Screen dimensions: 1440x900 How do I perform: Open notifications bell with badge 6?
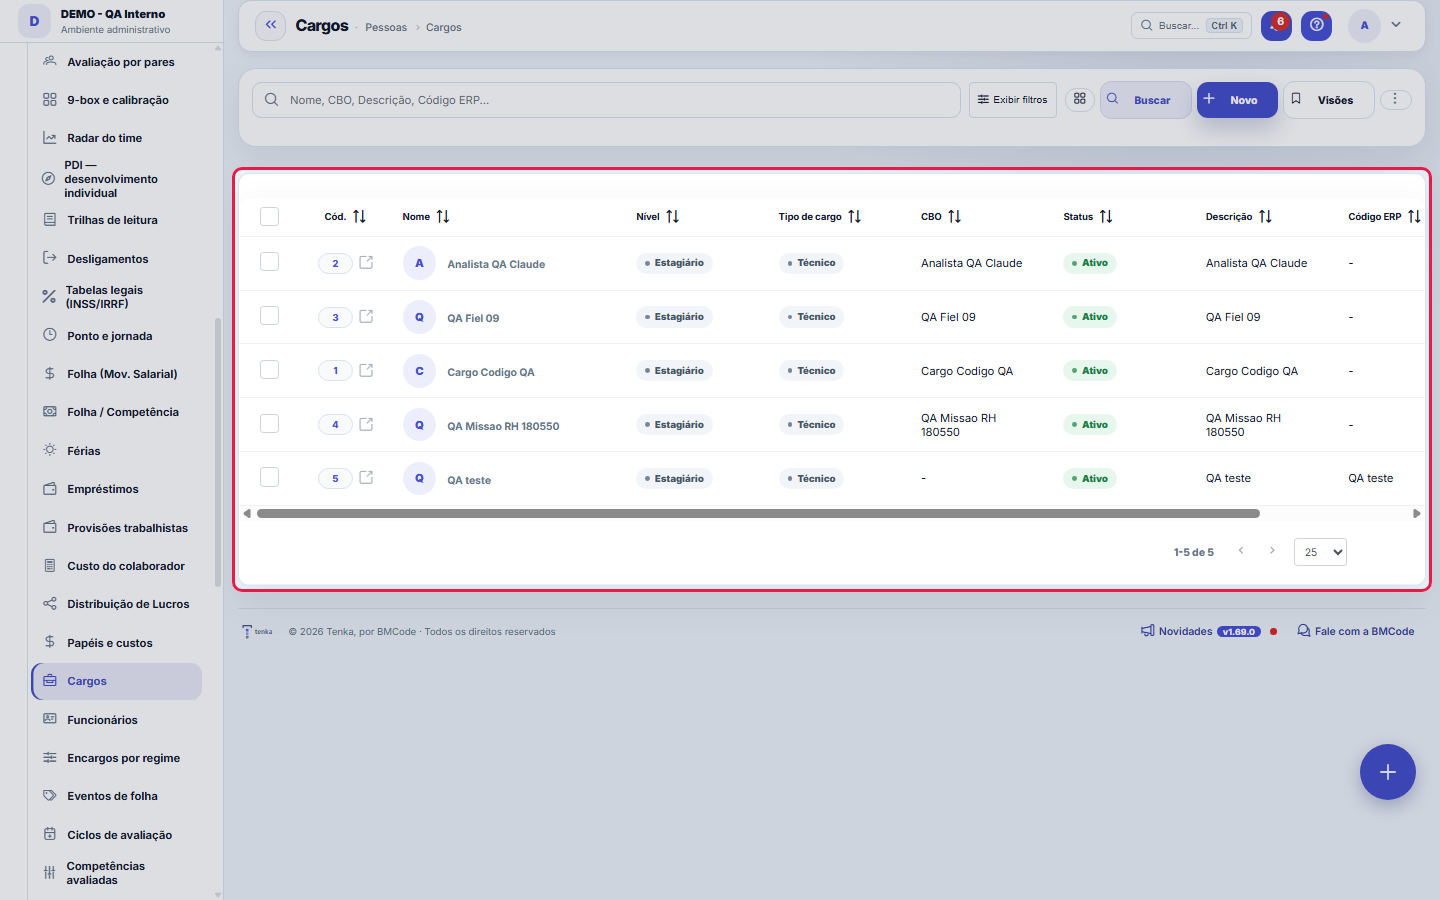click(1276, 26)
